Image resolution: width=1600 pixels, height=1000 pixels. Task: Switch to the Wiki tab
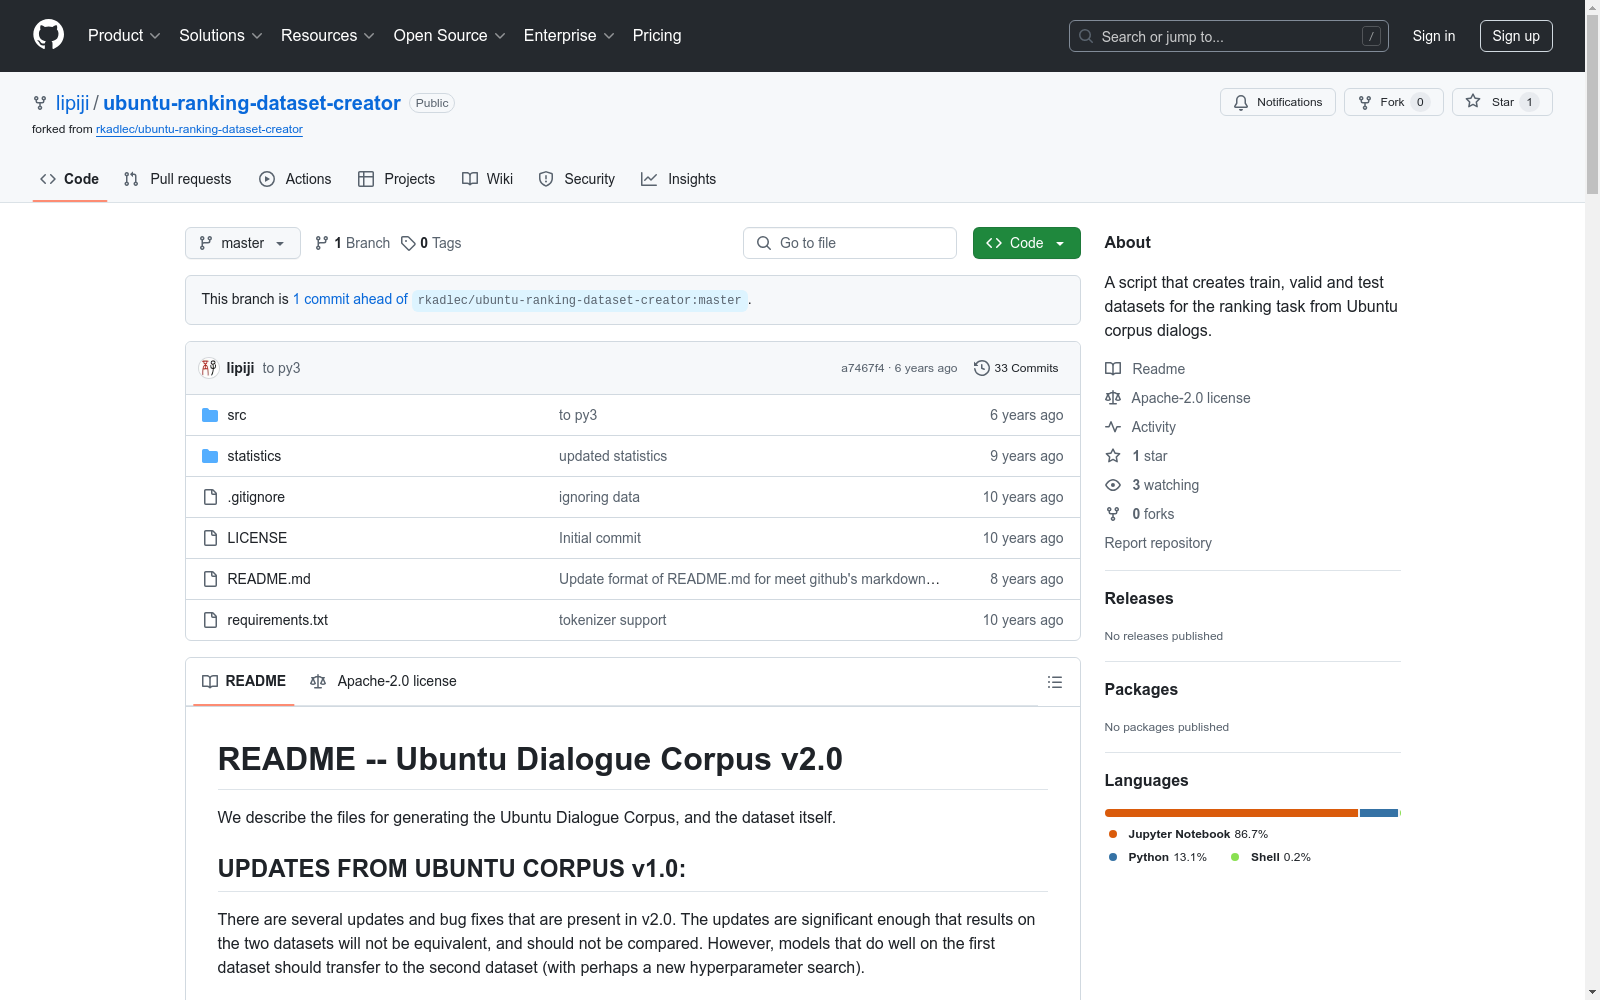tap(488, 179)
